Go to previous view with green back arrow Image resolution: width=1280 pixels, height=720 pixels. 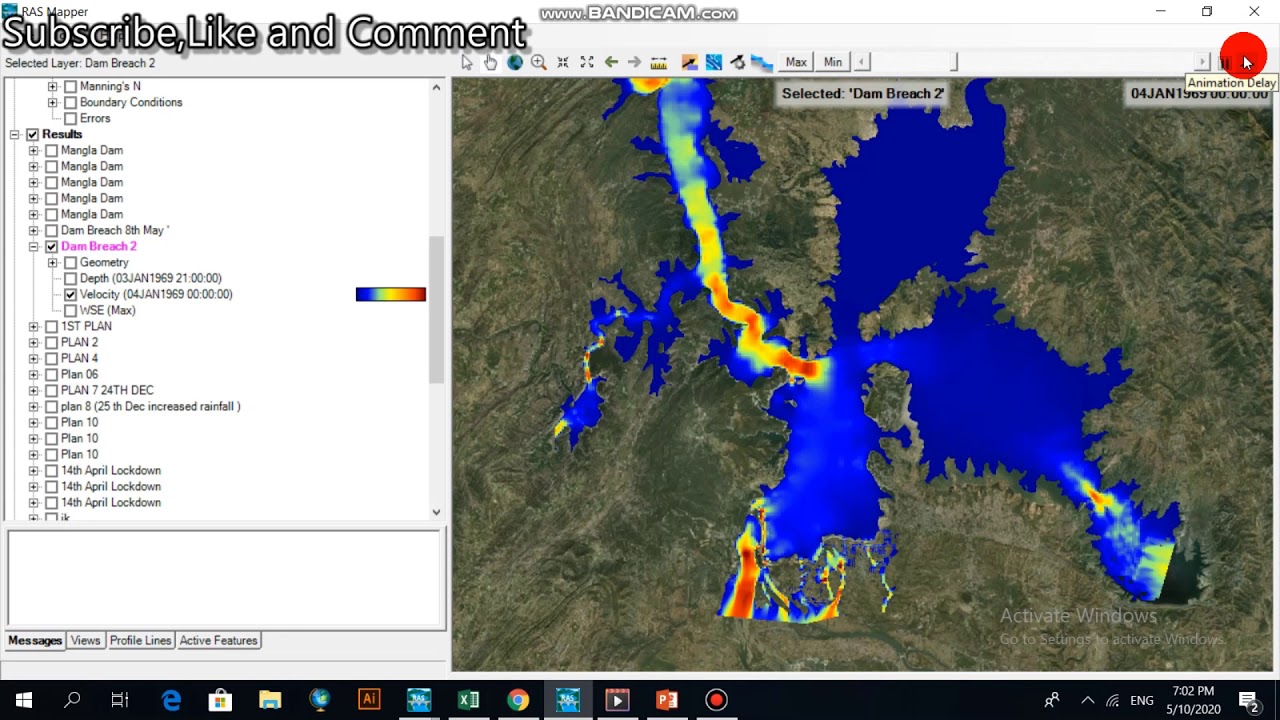[x=611, y=62]
